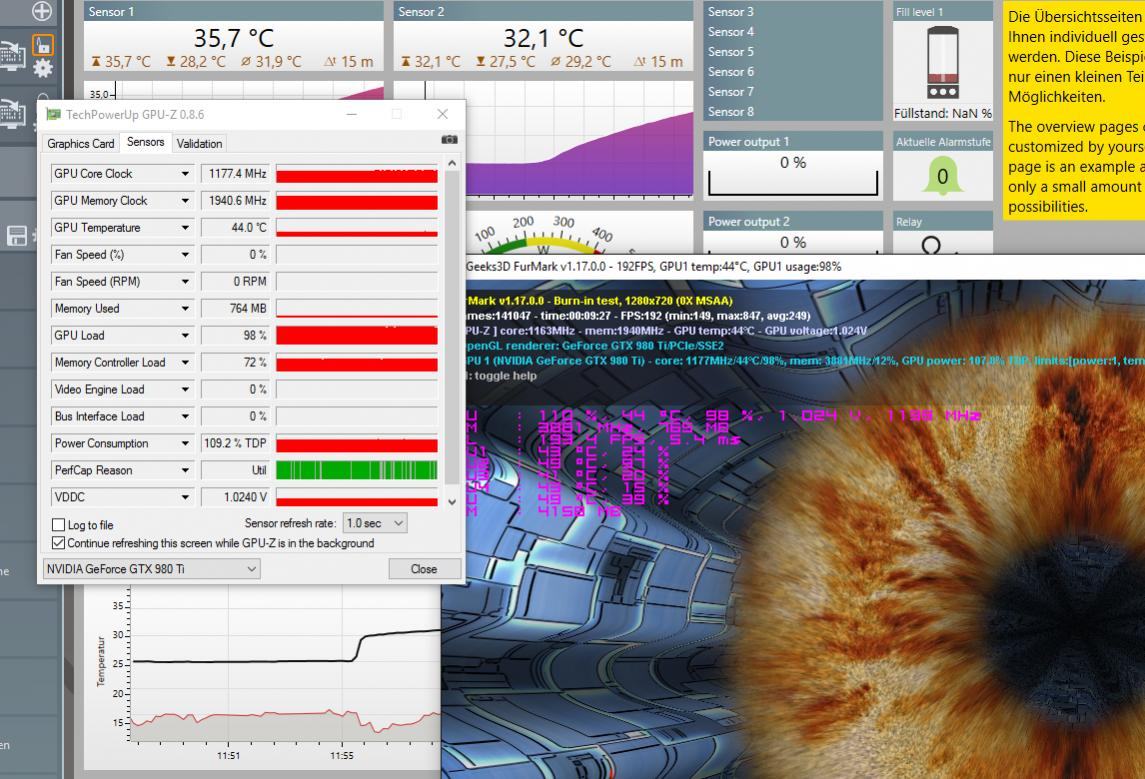
Task: Click the Sensor 2 panel header
Action: coord(543,11)
